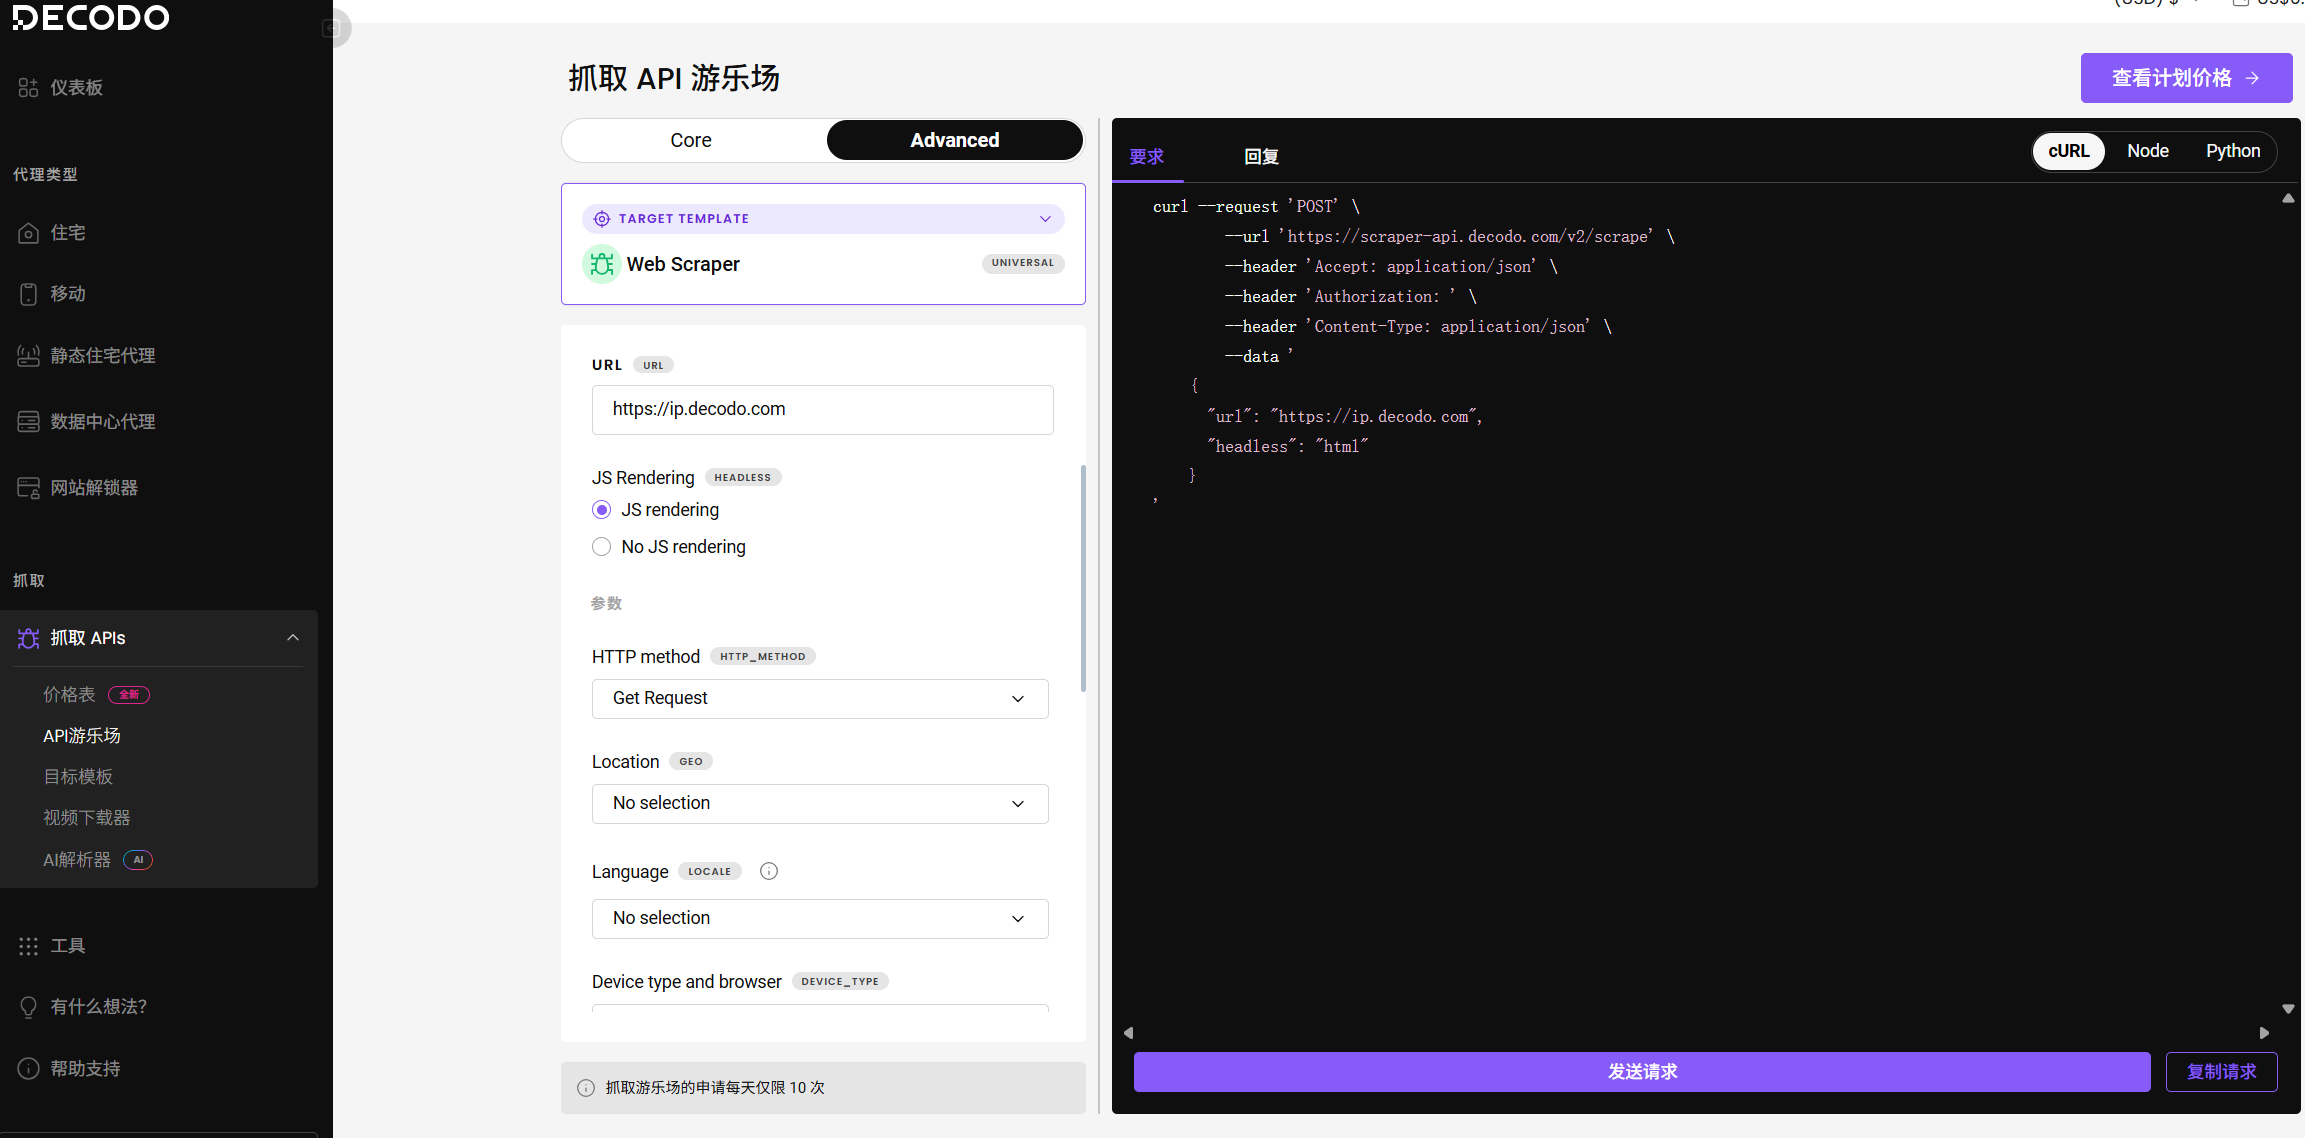
Task: Click the tools (工具) dots grid icon
Action: pos(28,946)
